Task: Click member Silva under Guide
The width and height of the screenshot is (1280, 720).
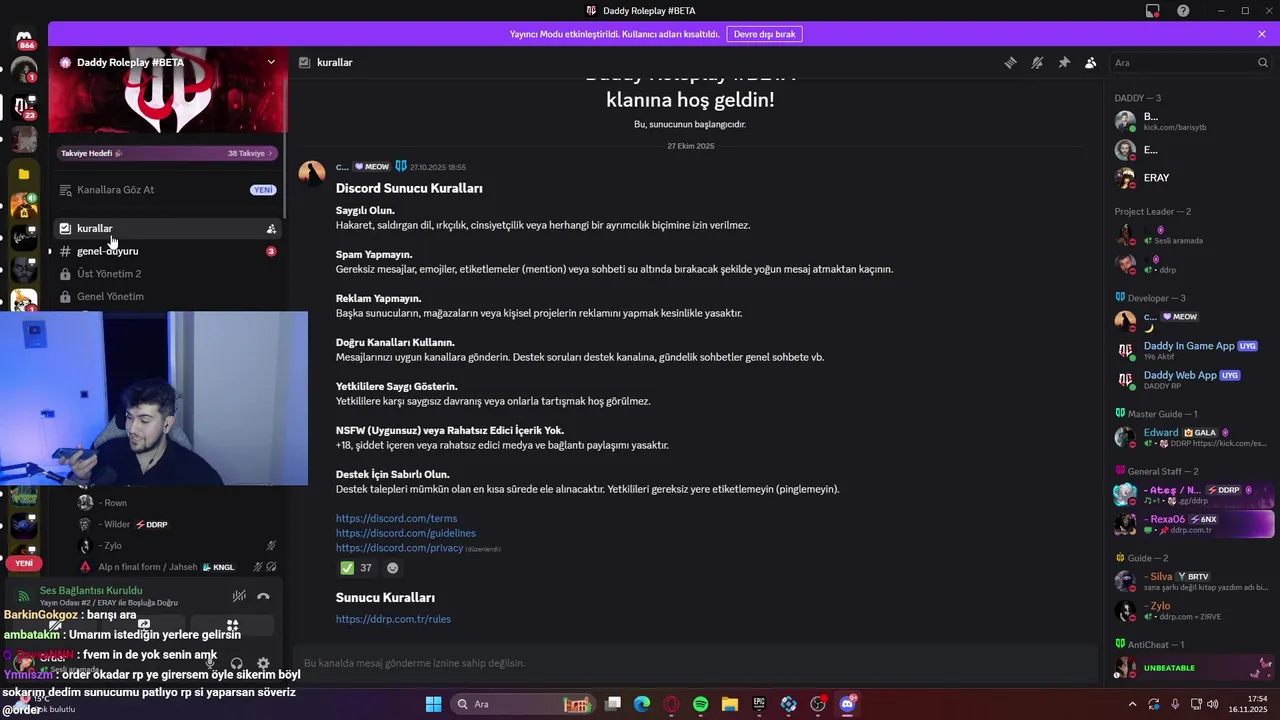Action: coord(1193,581)
